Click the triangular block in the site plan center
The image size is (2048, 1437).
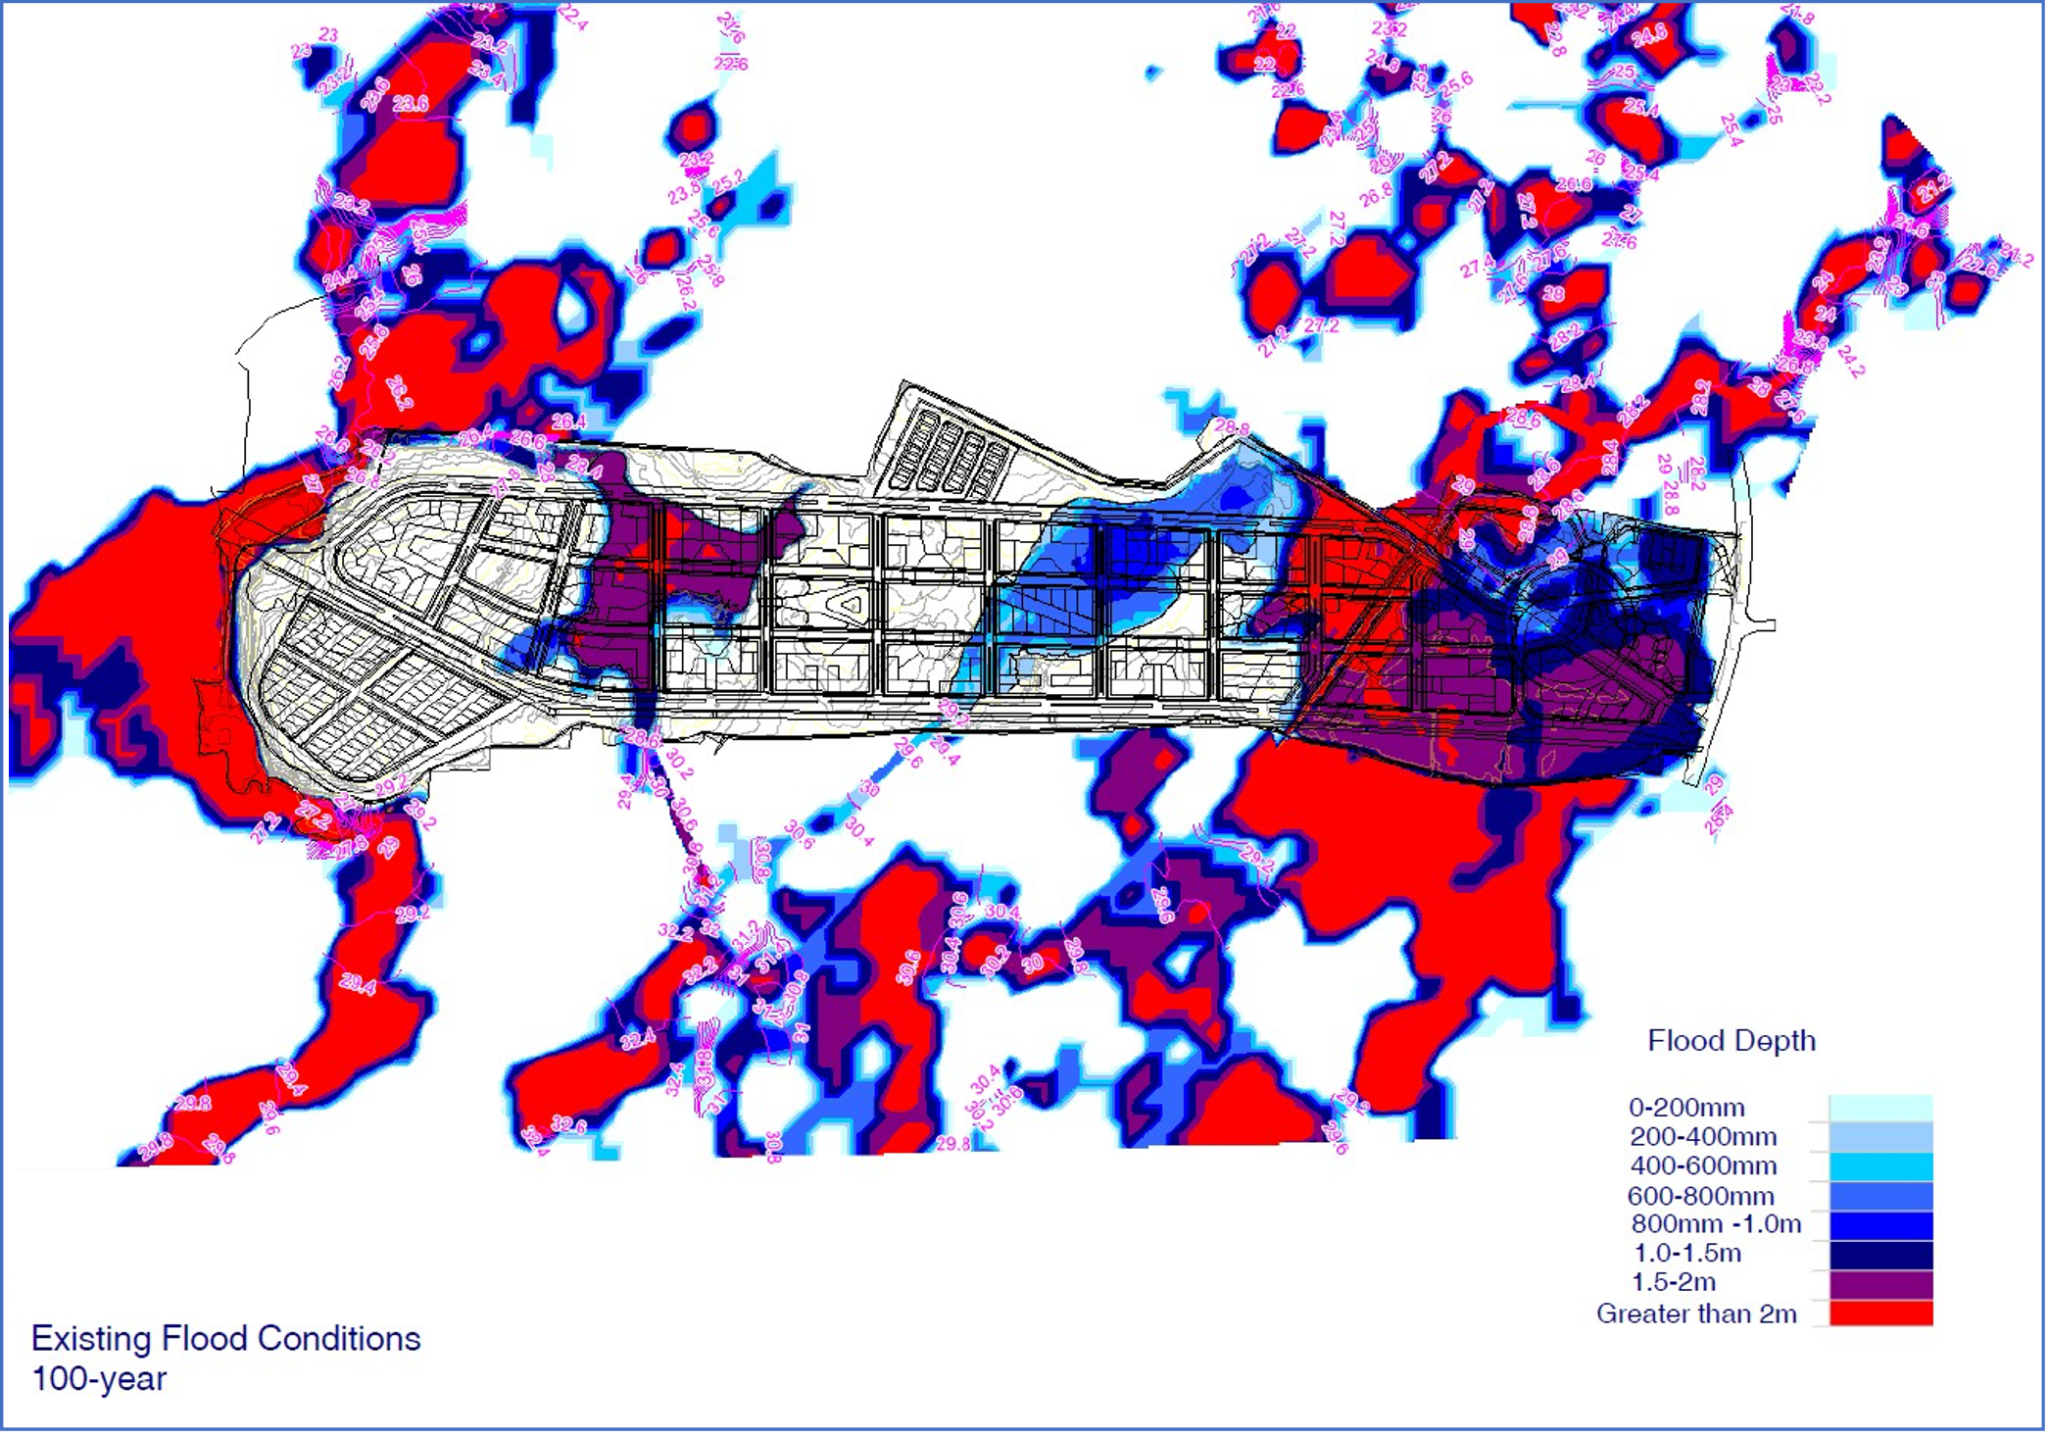click(x=851, y=604)
